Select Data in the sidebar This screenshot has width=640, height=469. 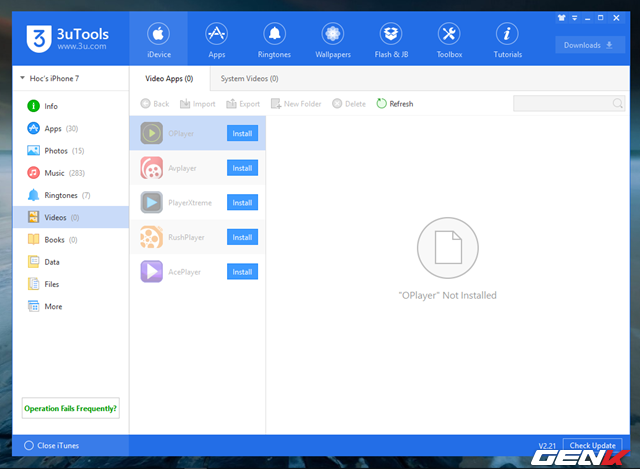(x=71, y=262)
